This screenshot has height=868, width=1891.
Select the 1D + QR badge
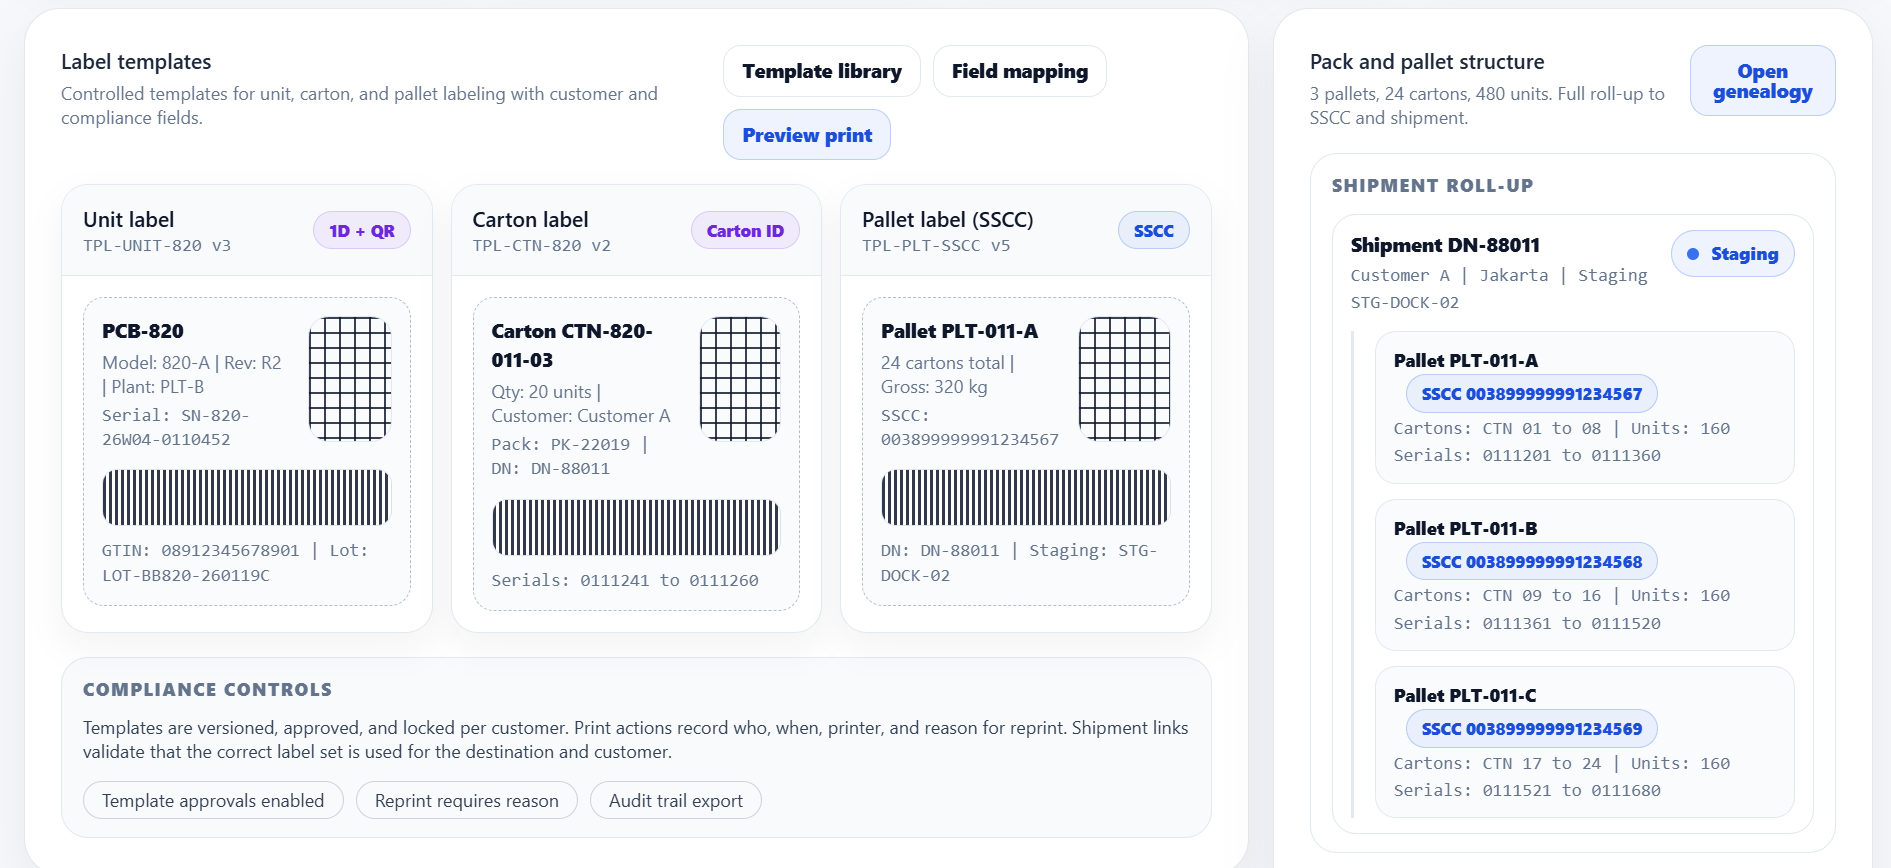pyautogui.click(x=362, y=231)
